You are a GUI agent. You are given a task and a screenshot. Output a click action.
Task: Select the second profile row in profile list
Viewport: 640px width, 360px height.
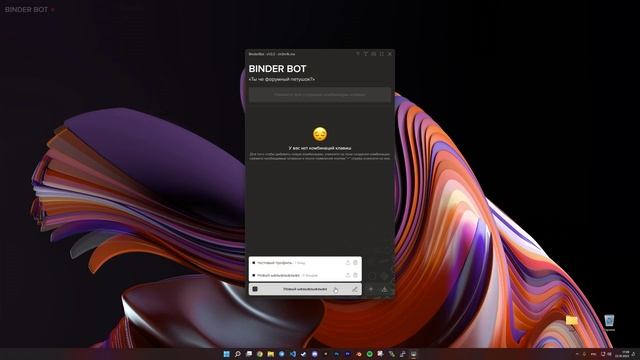click(305, 276)
